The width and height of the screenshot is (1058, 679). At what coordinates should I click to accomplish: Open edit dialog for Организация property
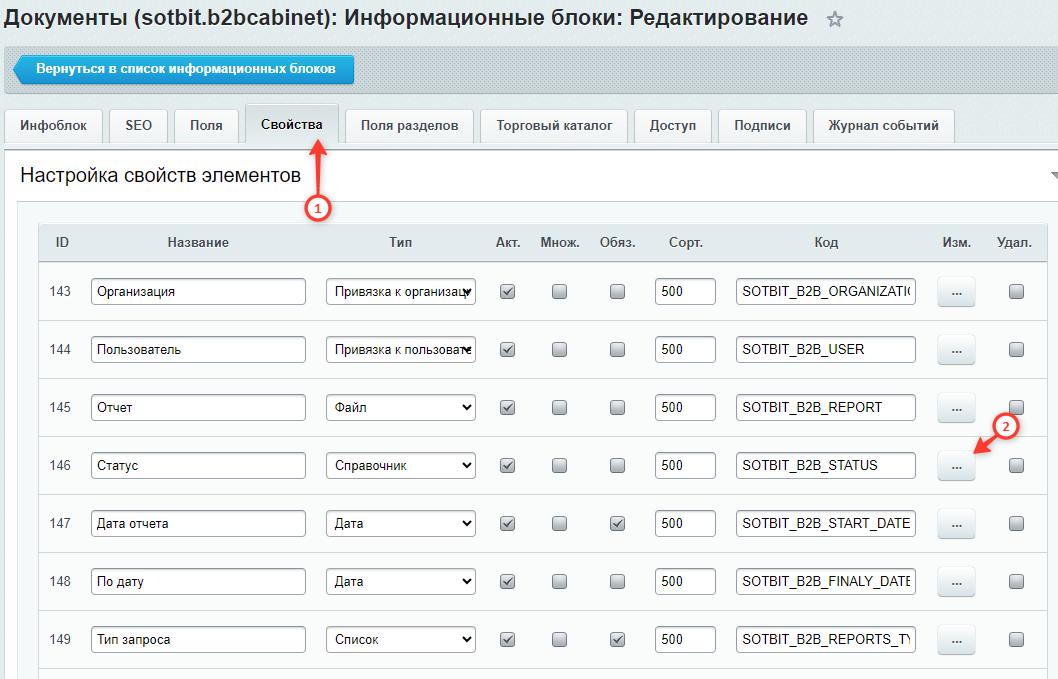[956, 292]
